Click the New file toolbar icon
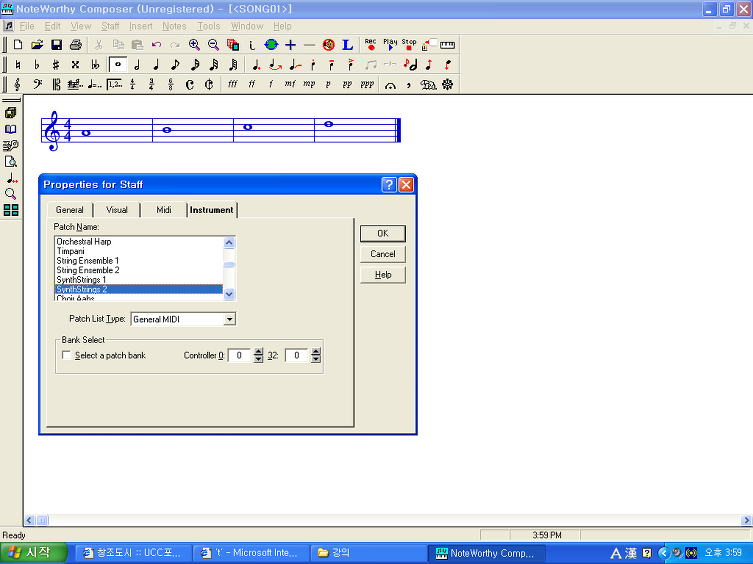Screen dimensions: 753x564 coord(18,45)
